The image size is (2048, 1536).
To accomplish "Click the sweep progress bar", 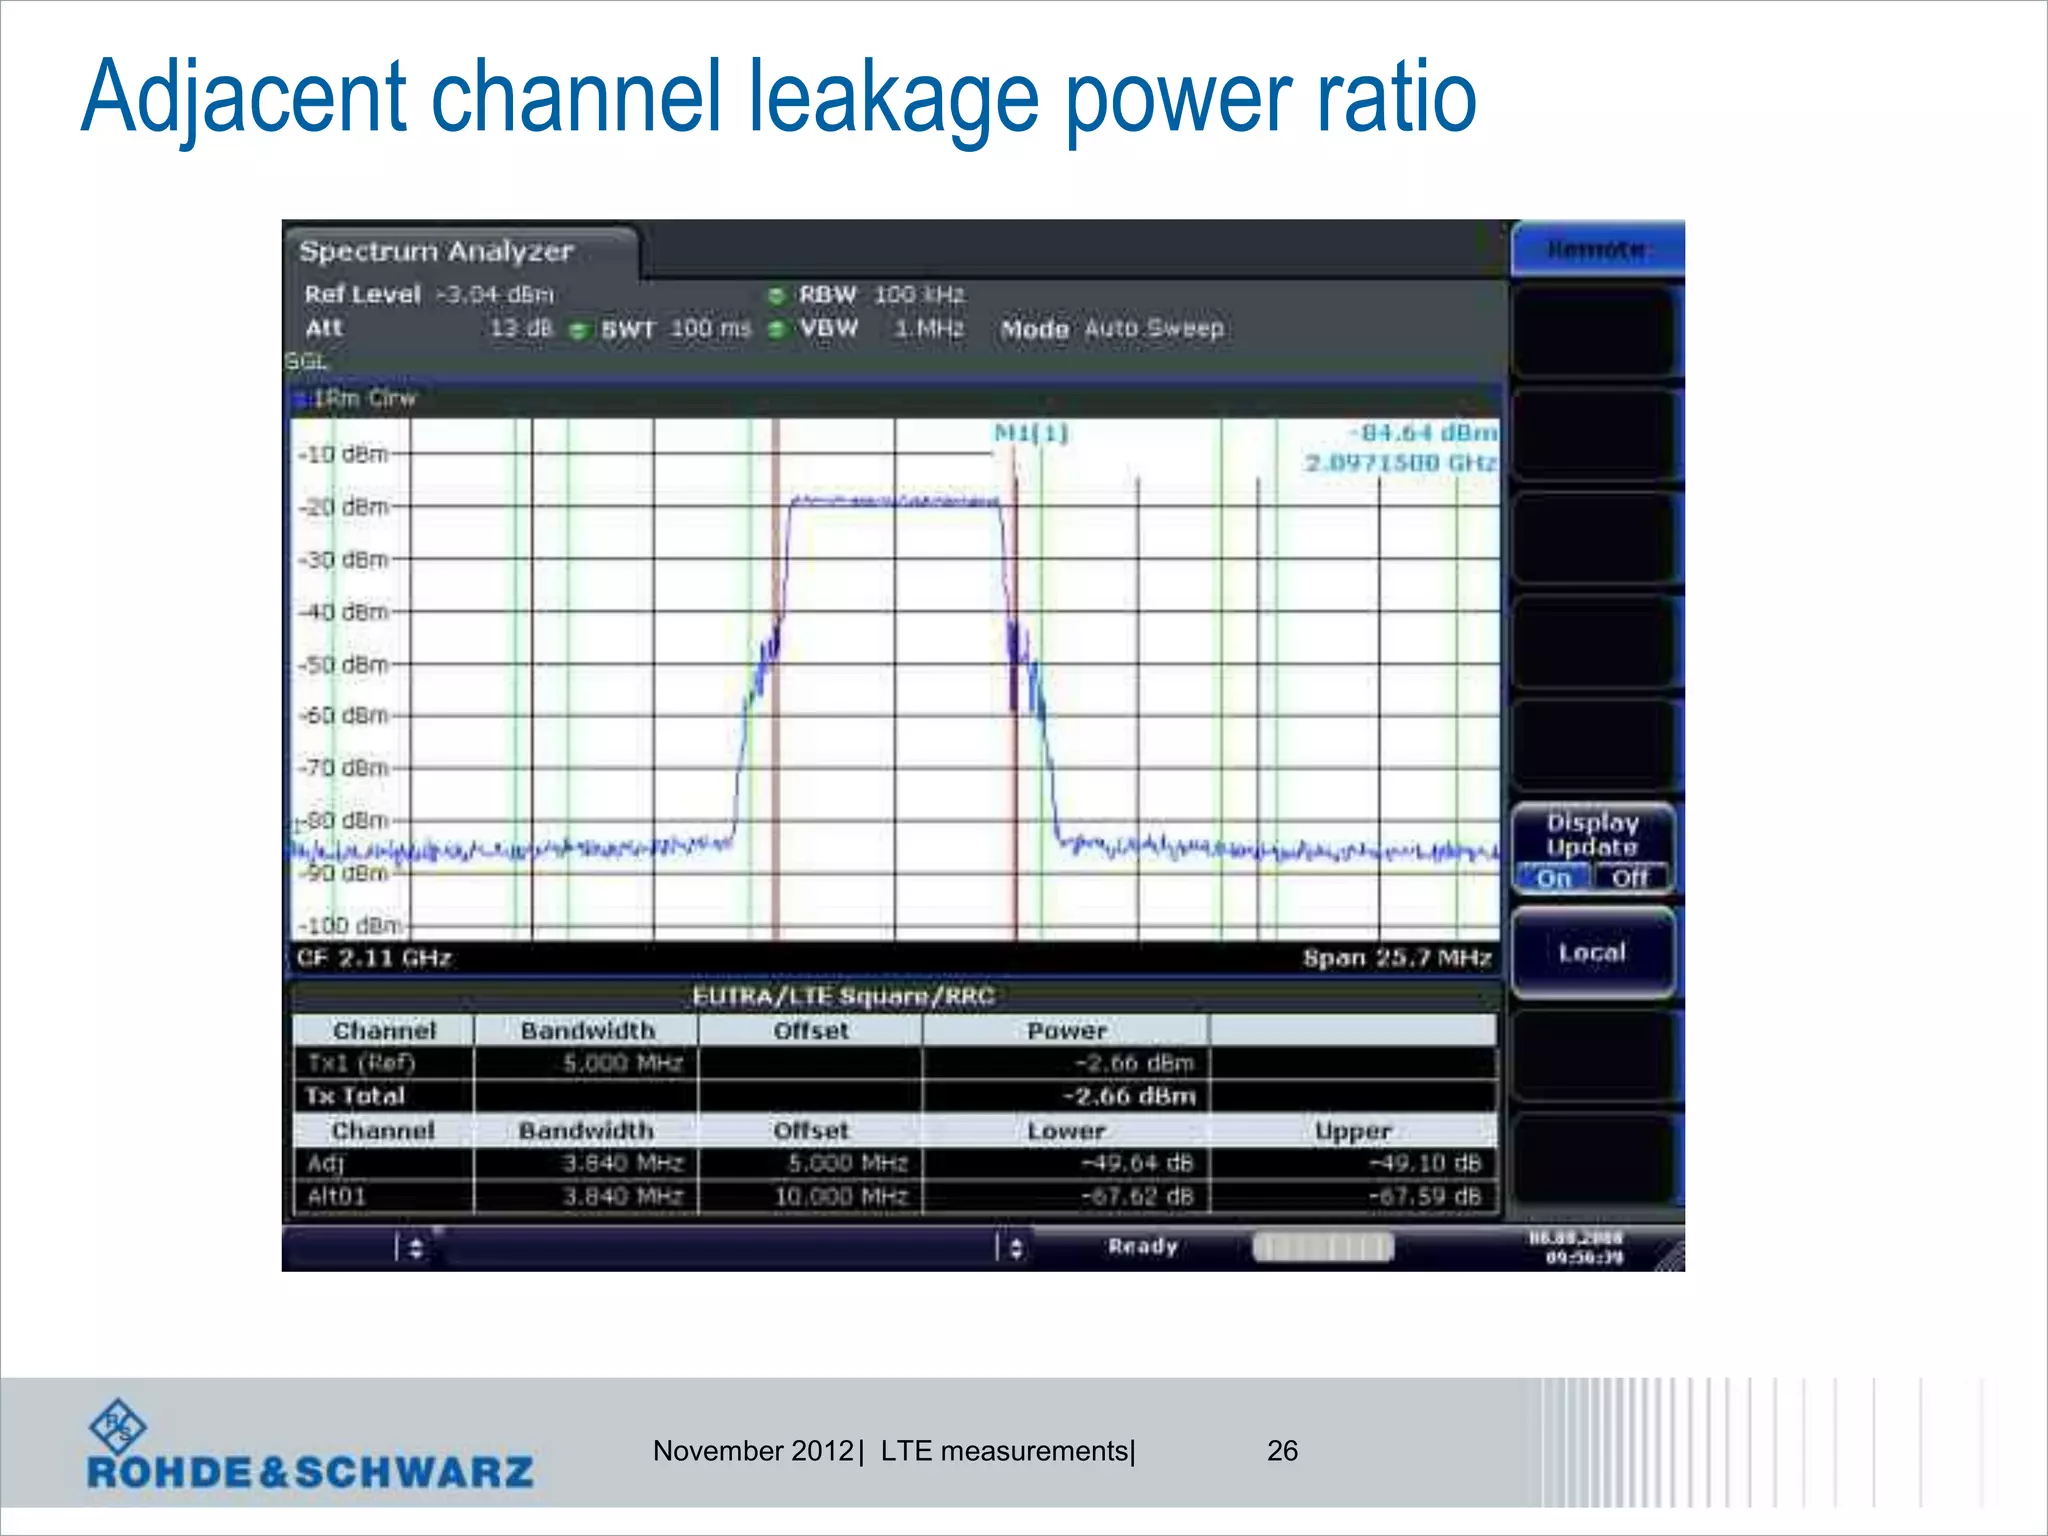I will point(1322,1247).
